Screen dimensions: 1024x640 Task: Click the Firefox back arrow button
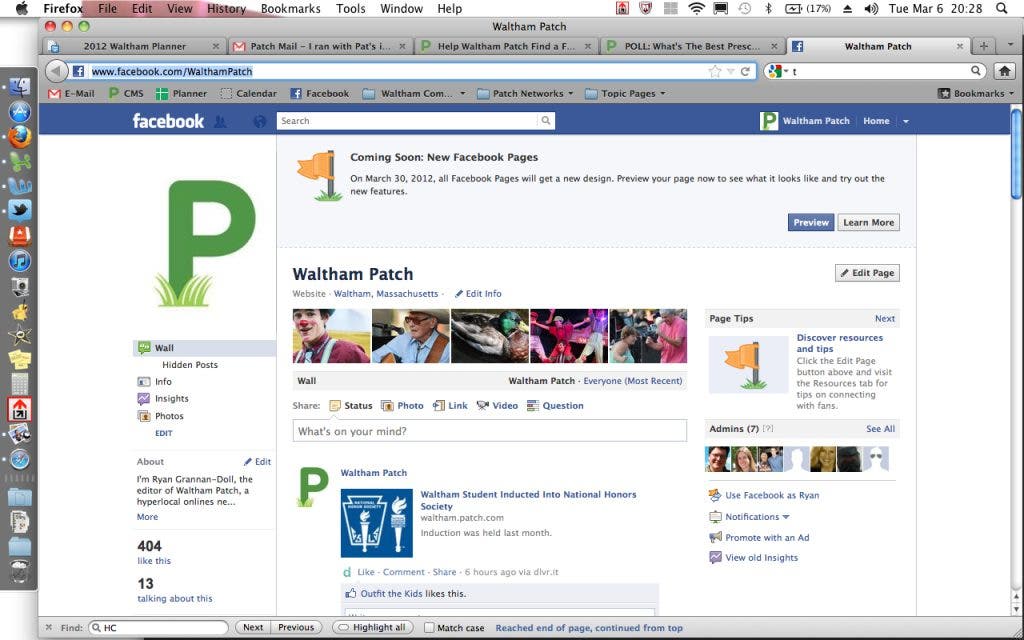coord(57,71)
